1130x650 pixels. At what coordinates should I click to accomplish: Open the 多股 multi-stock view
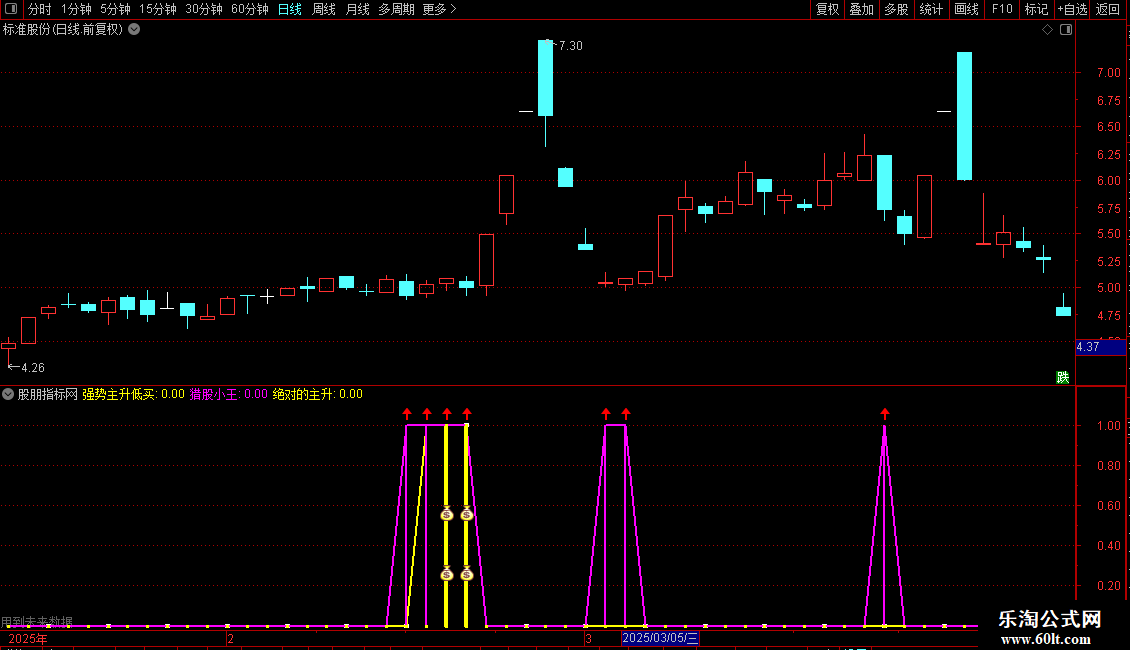897,9
